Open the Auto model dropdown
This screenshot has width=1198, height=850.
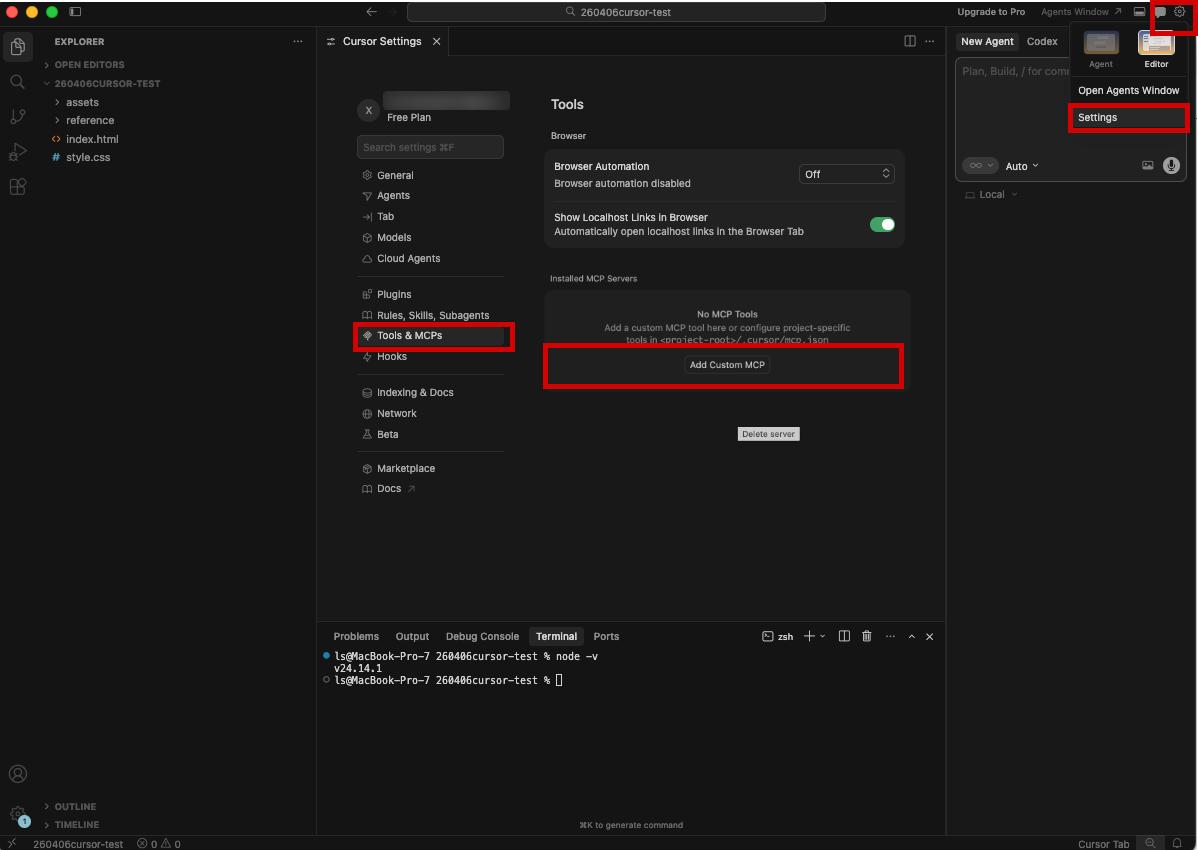click(1022, 166)
